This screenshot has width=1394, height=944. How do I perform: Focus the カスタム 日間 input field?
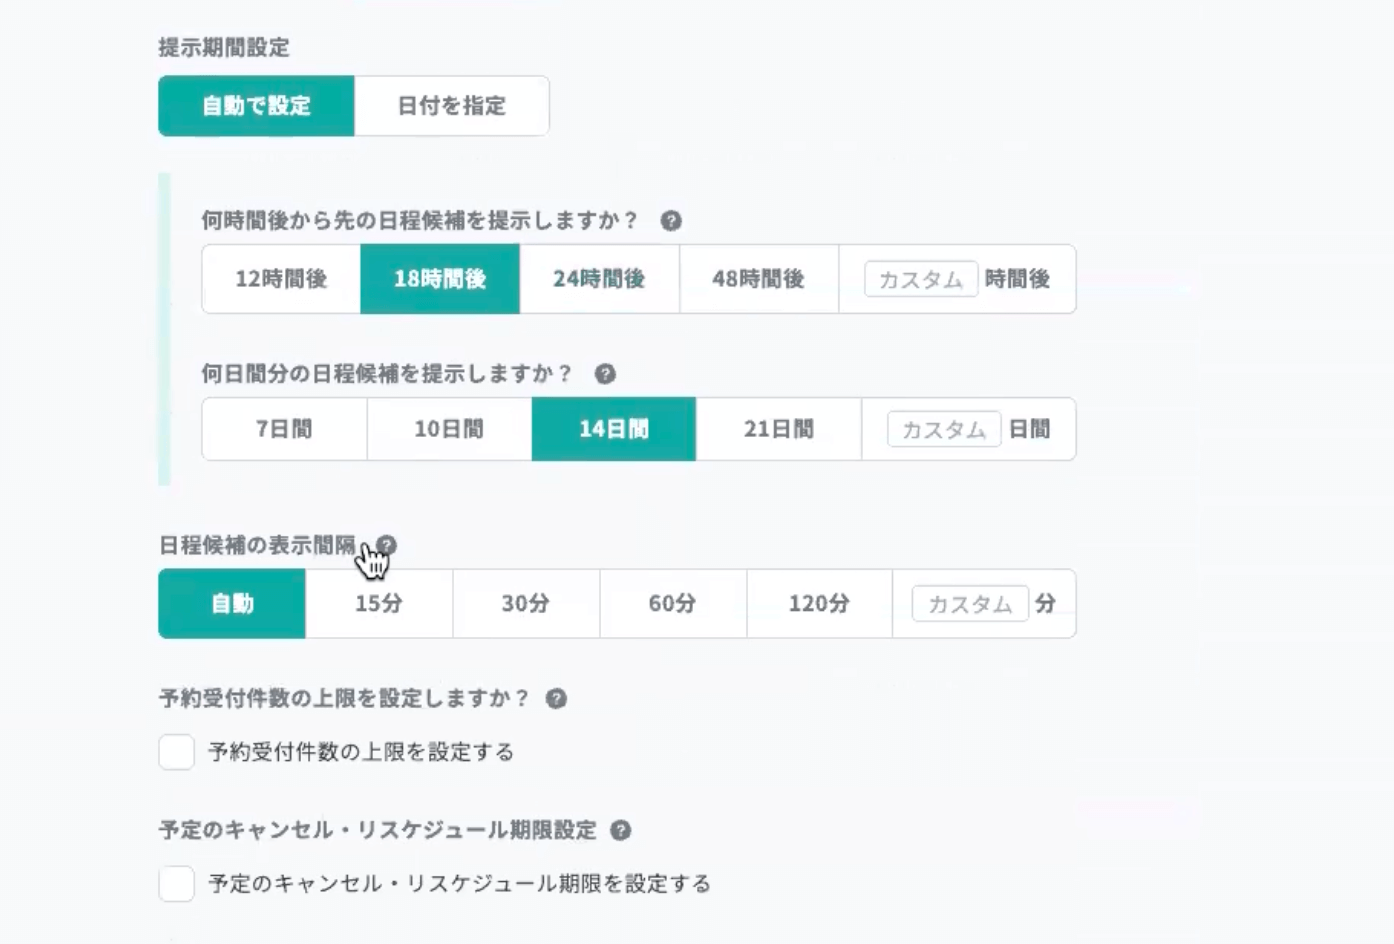943,429
